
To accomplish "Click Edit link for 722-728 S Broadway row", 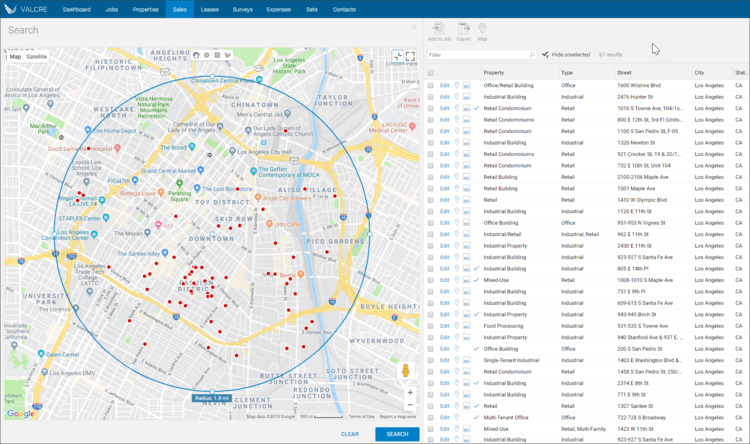I will click(x=444, y=418).
